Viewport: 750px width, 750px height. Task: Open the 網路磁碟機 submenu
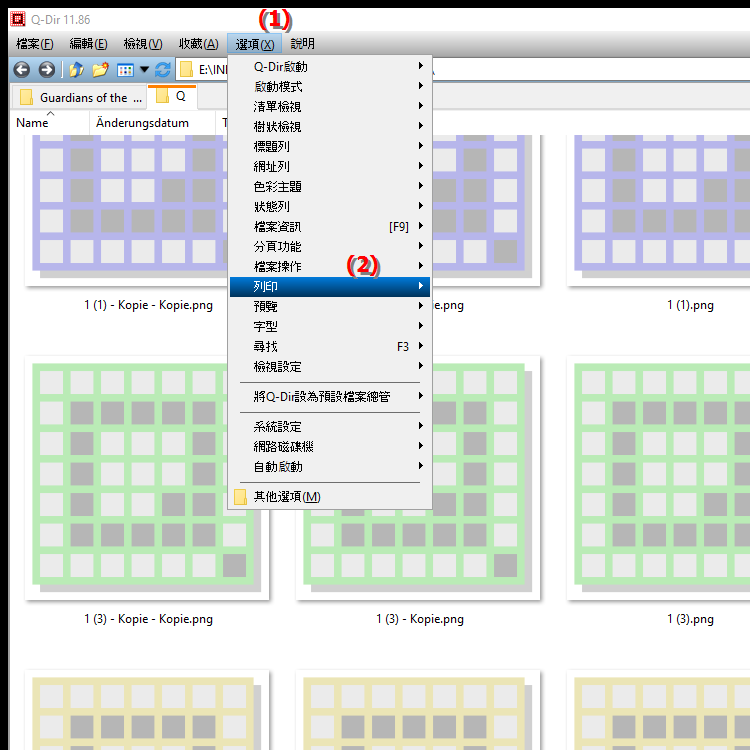[330, 447]
